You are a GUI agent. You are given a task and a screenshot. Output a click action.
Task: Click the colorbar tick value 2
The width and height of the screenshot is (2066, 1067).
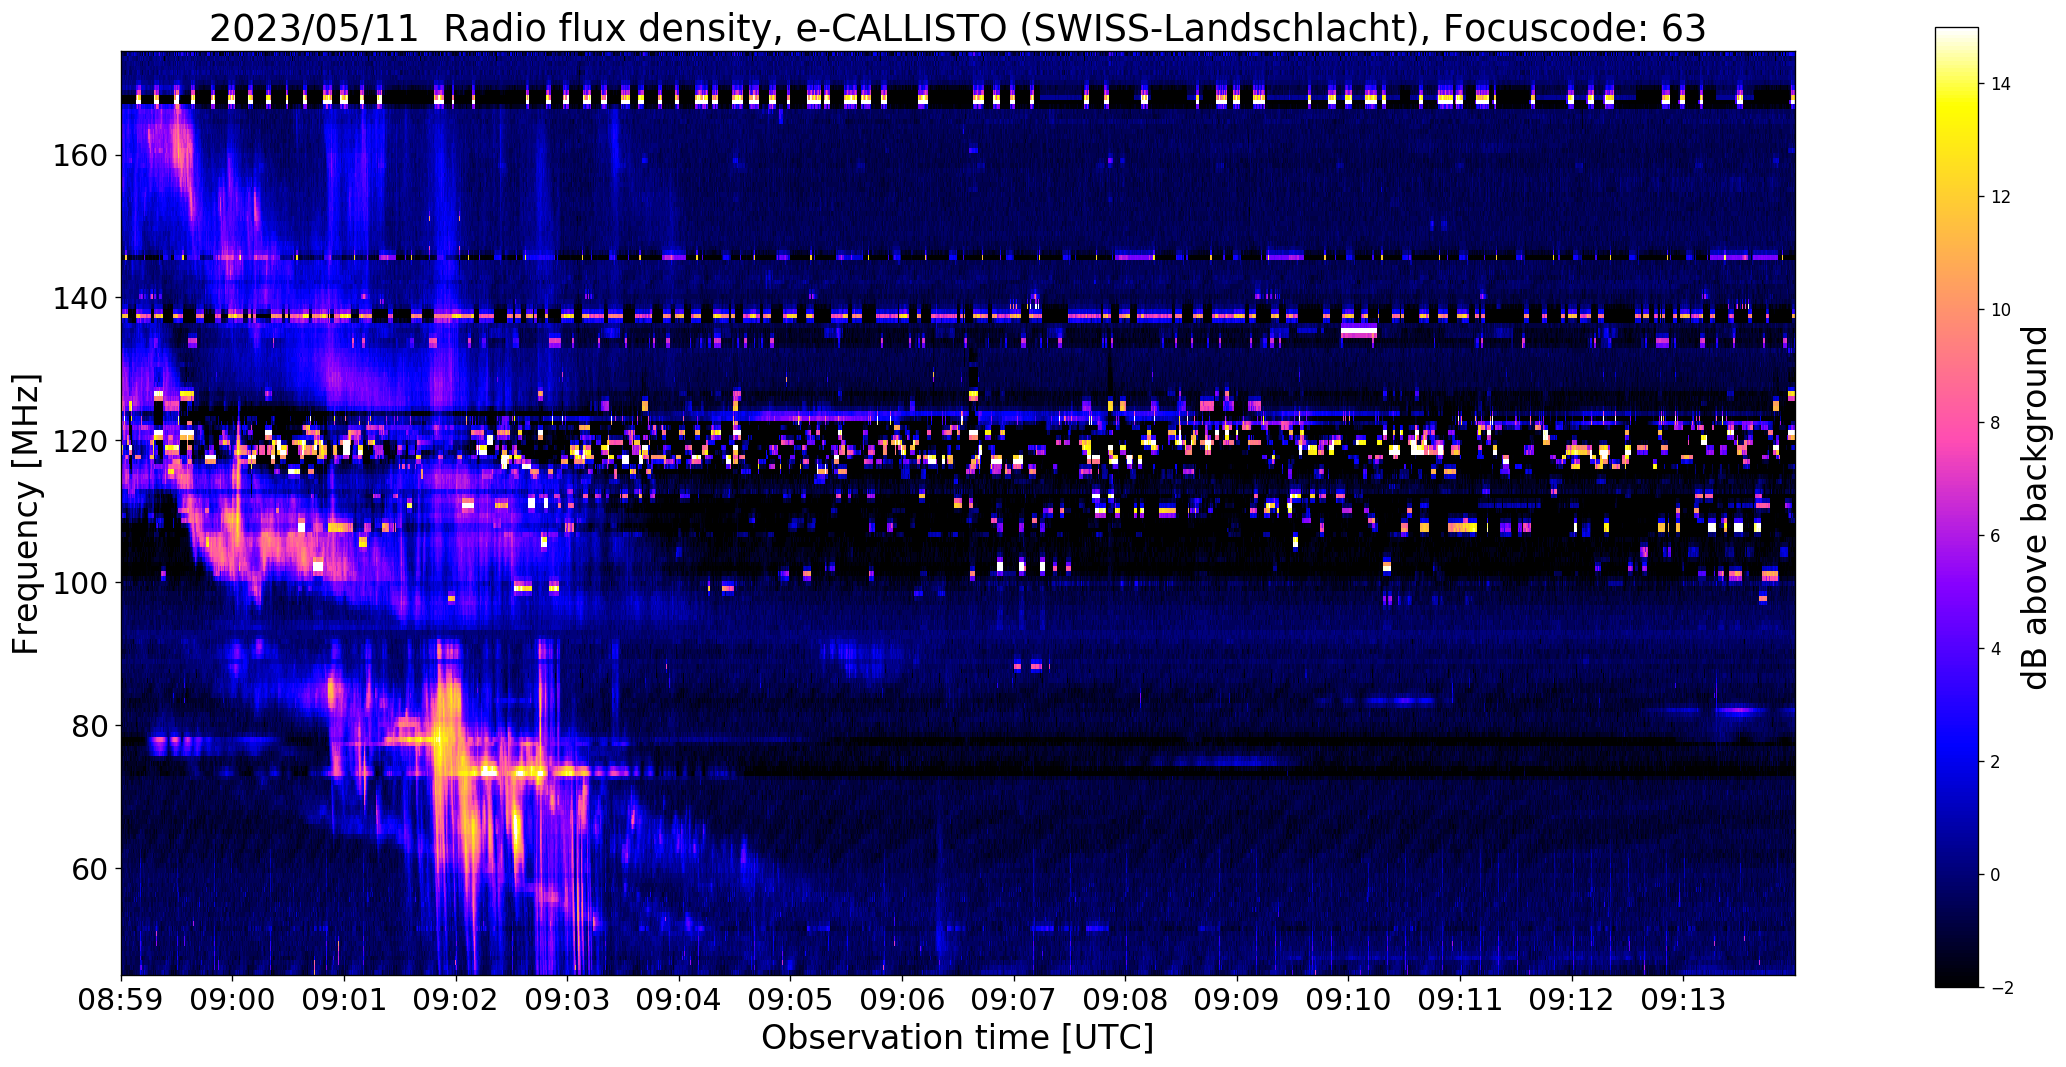click(x=1996, y=762)
